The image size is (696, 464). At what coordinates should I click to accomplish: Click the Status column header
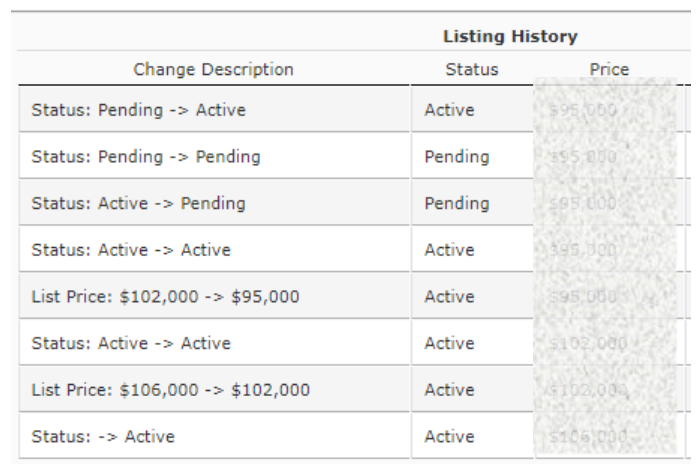[472, 70]
